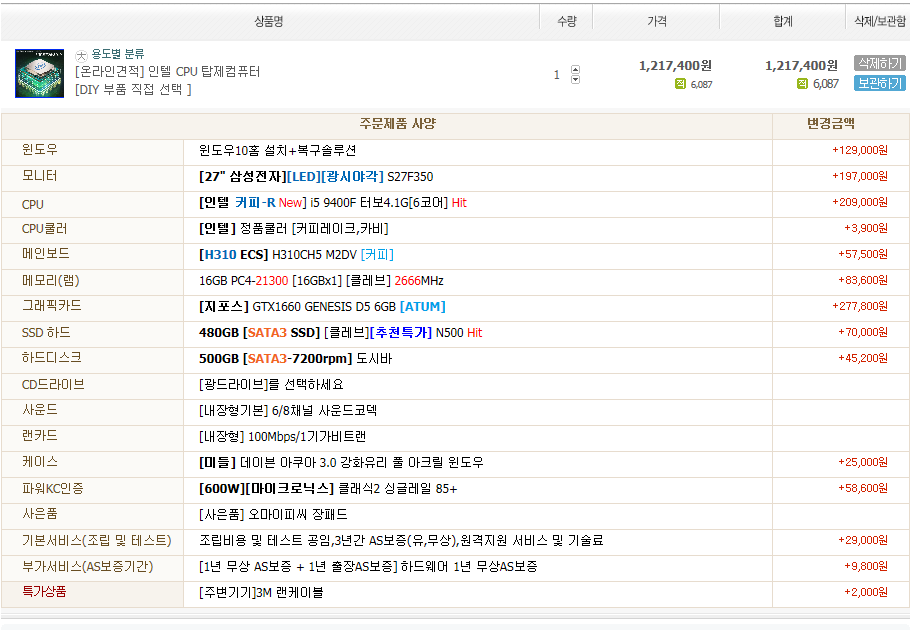Click the round icon beside 용도별 분류
Viewport: 916px width, 630px height.
click(81, 56)
